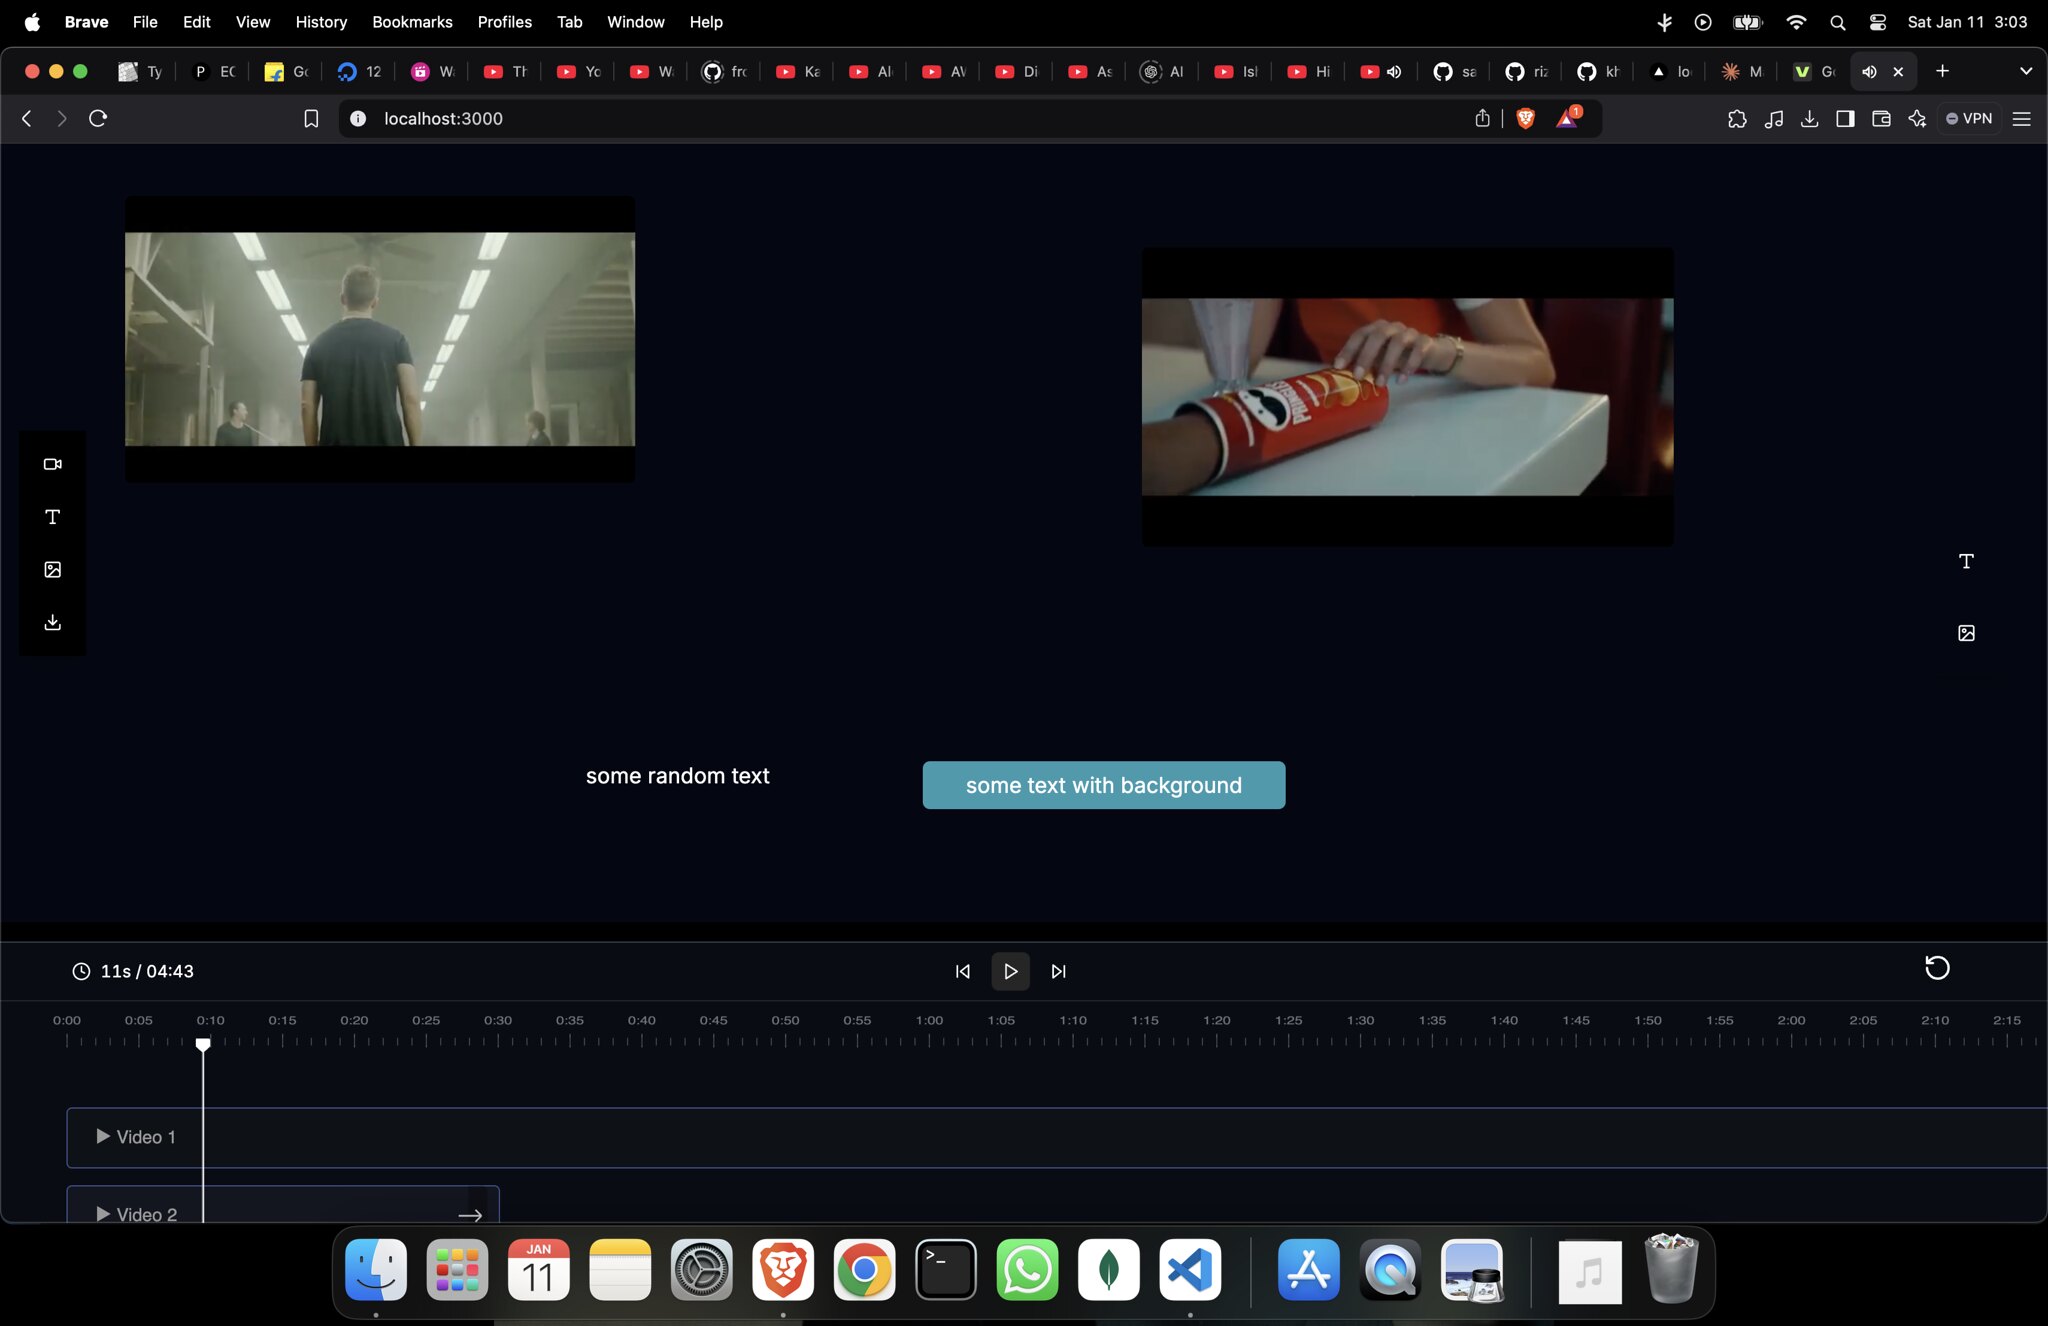Open the History menu
The width and height of the screenshot is (2048, 1326).
321,22
